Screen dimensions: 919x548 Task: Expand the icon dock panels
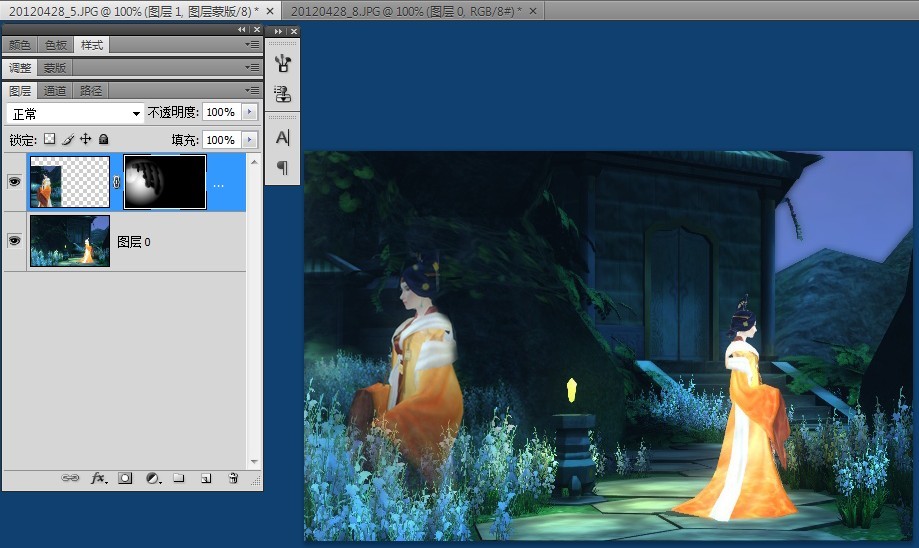(278, 31)
